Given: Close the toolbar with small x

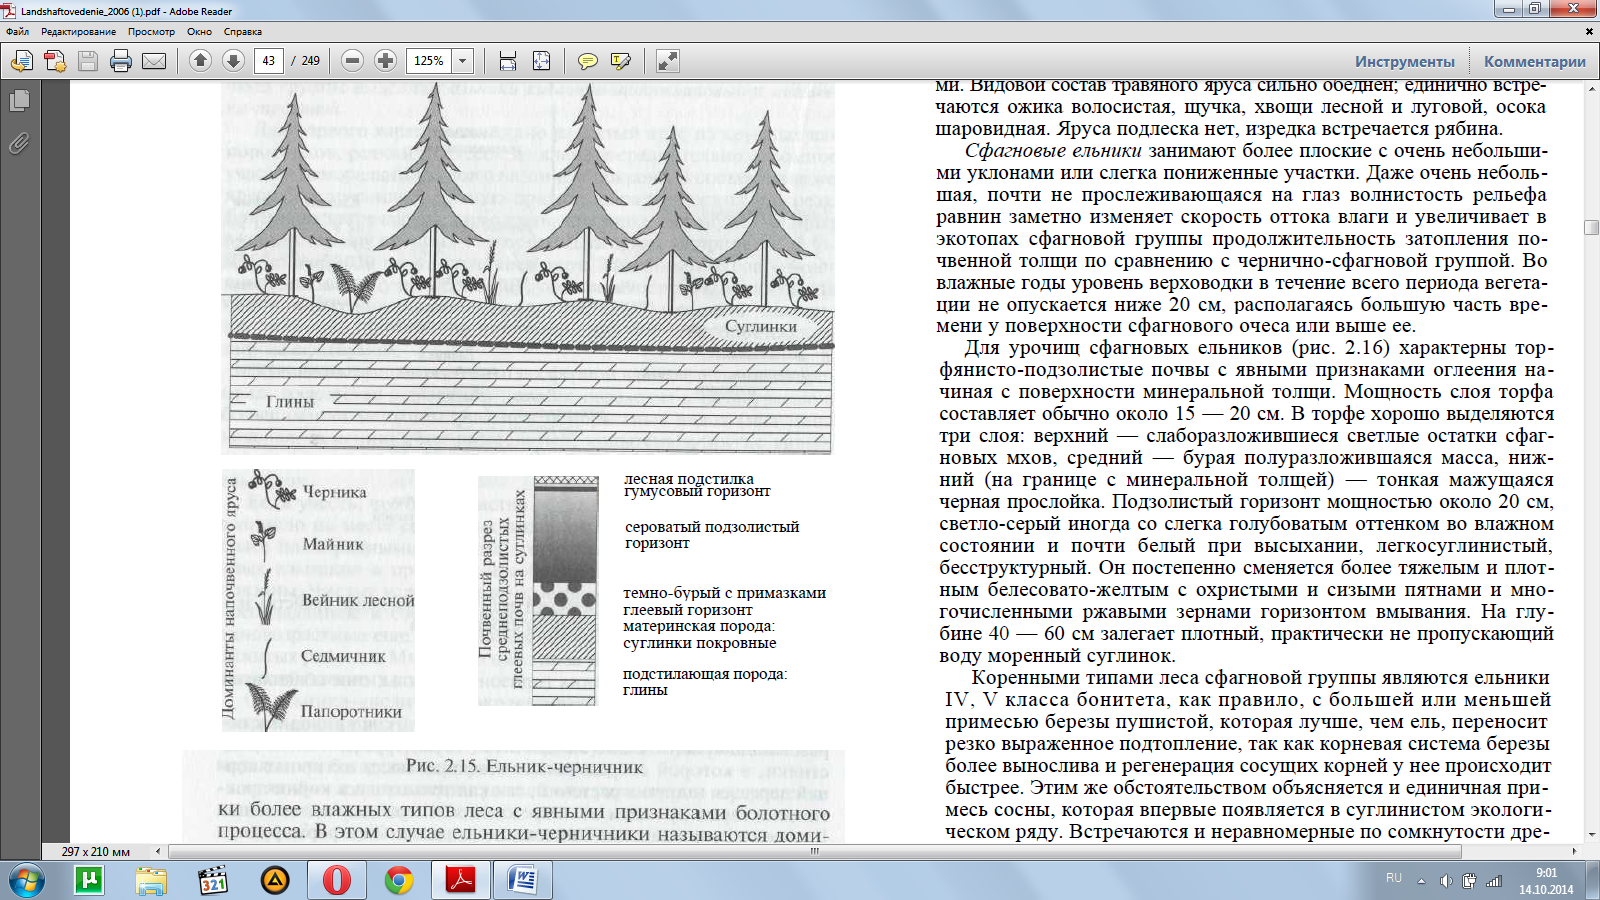Looking at the screenshot, I should (1591, 31).
